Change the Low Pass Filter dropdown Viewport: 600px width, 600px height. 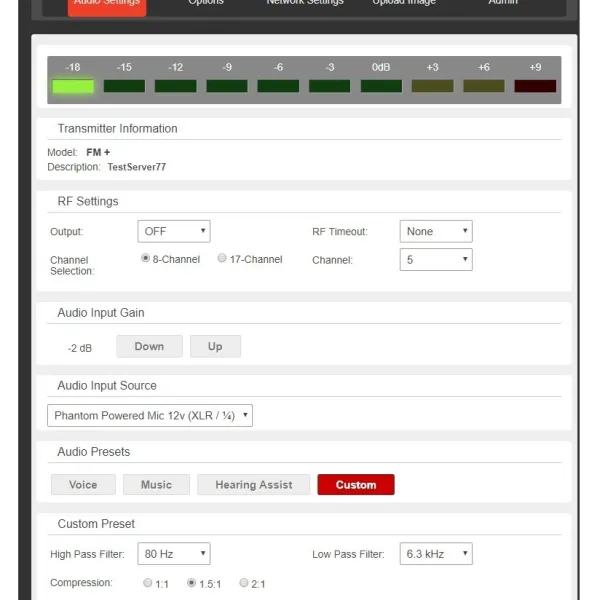[x=435, y=553]
